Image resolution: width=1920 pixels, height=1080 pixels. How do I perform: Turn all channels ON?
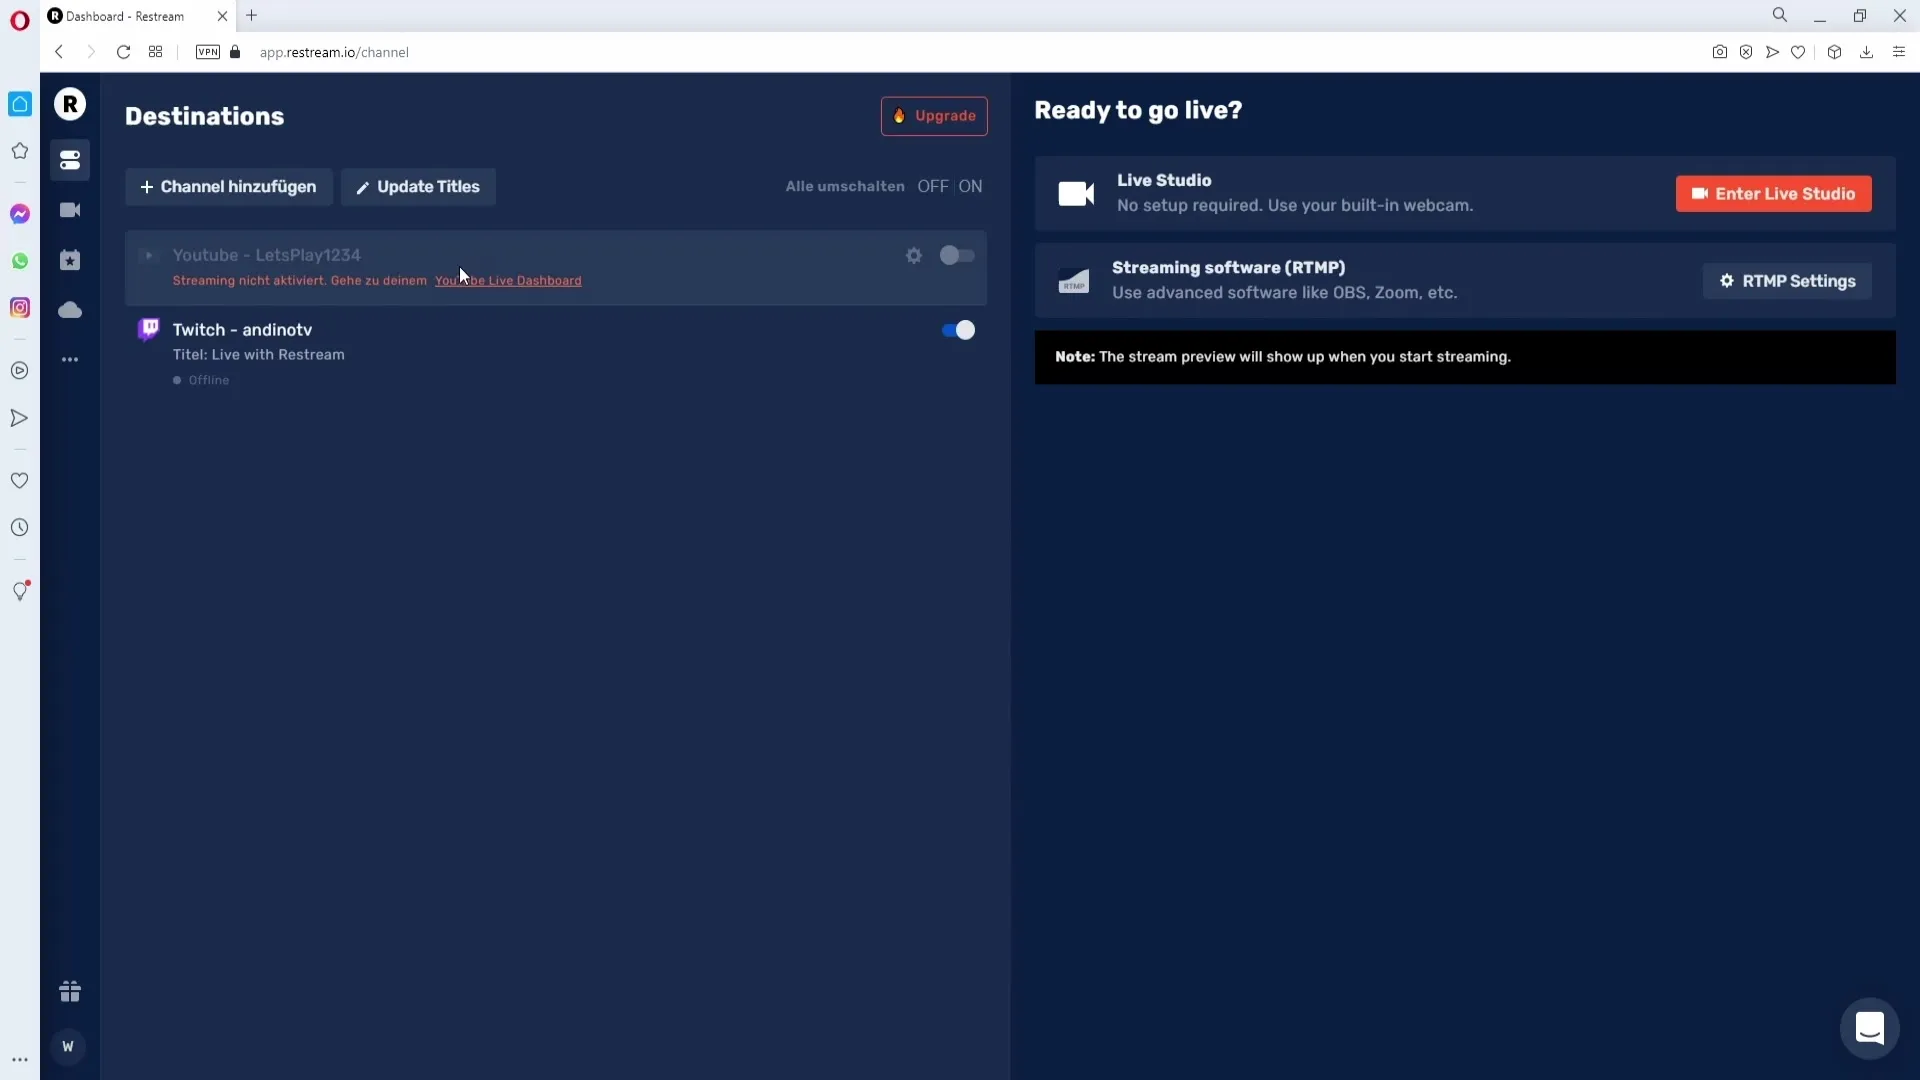970,186
